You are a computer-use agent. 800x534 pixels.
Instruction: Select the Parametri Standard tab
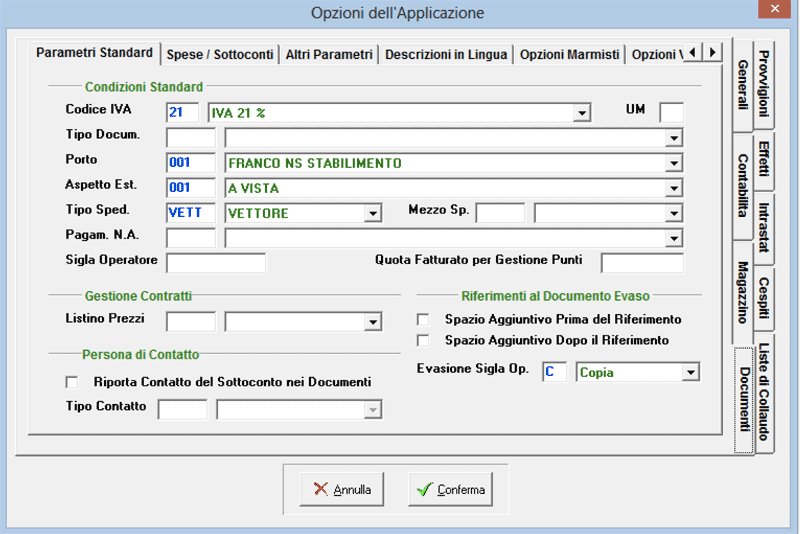pos(94,53)
